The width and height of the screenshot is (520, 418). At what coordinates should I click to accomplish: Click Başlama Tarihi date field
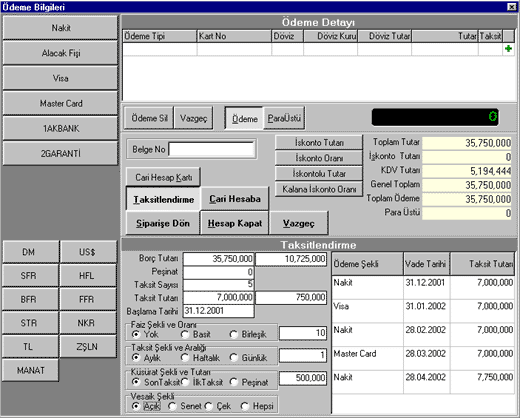tap(218, 311)
